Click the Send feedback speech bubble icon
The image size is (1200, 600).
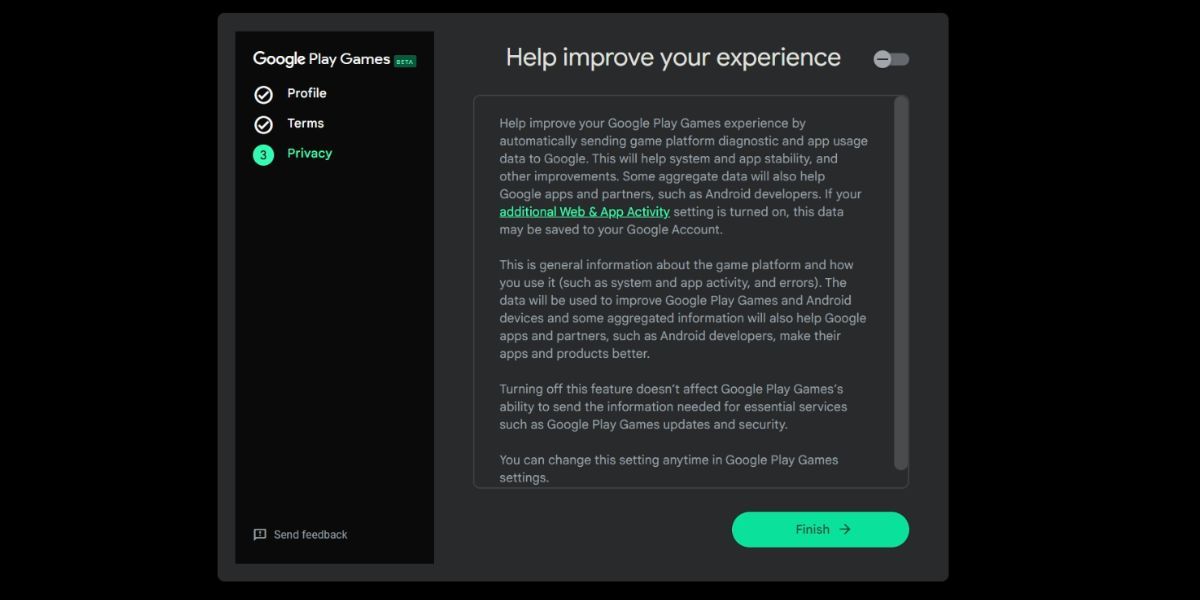(260, 534)
